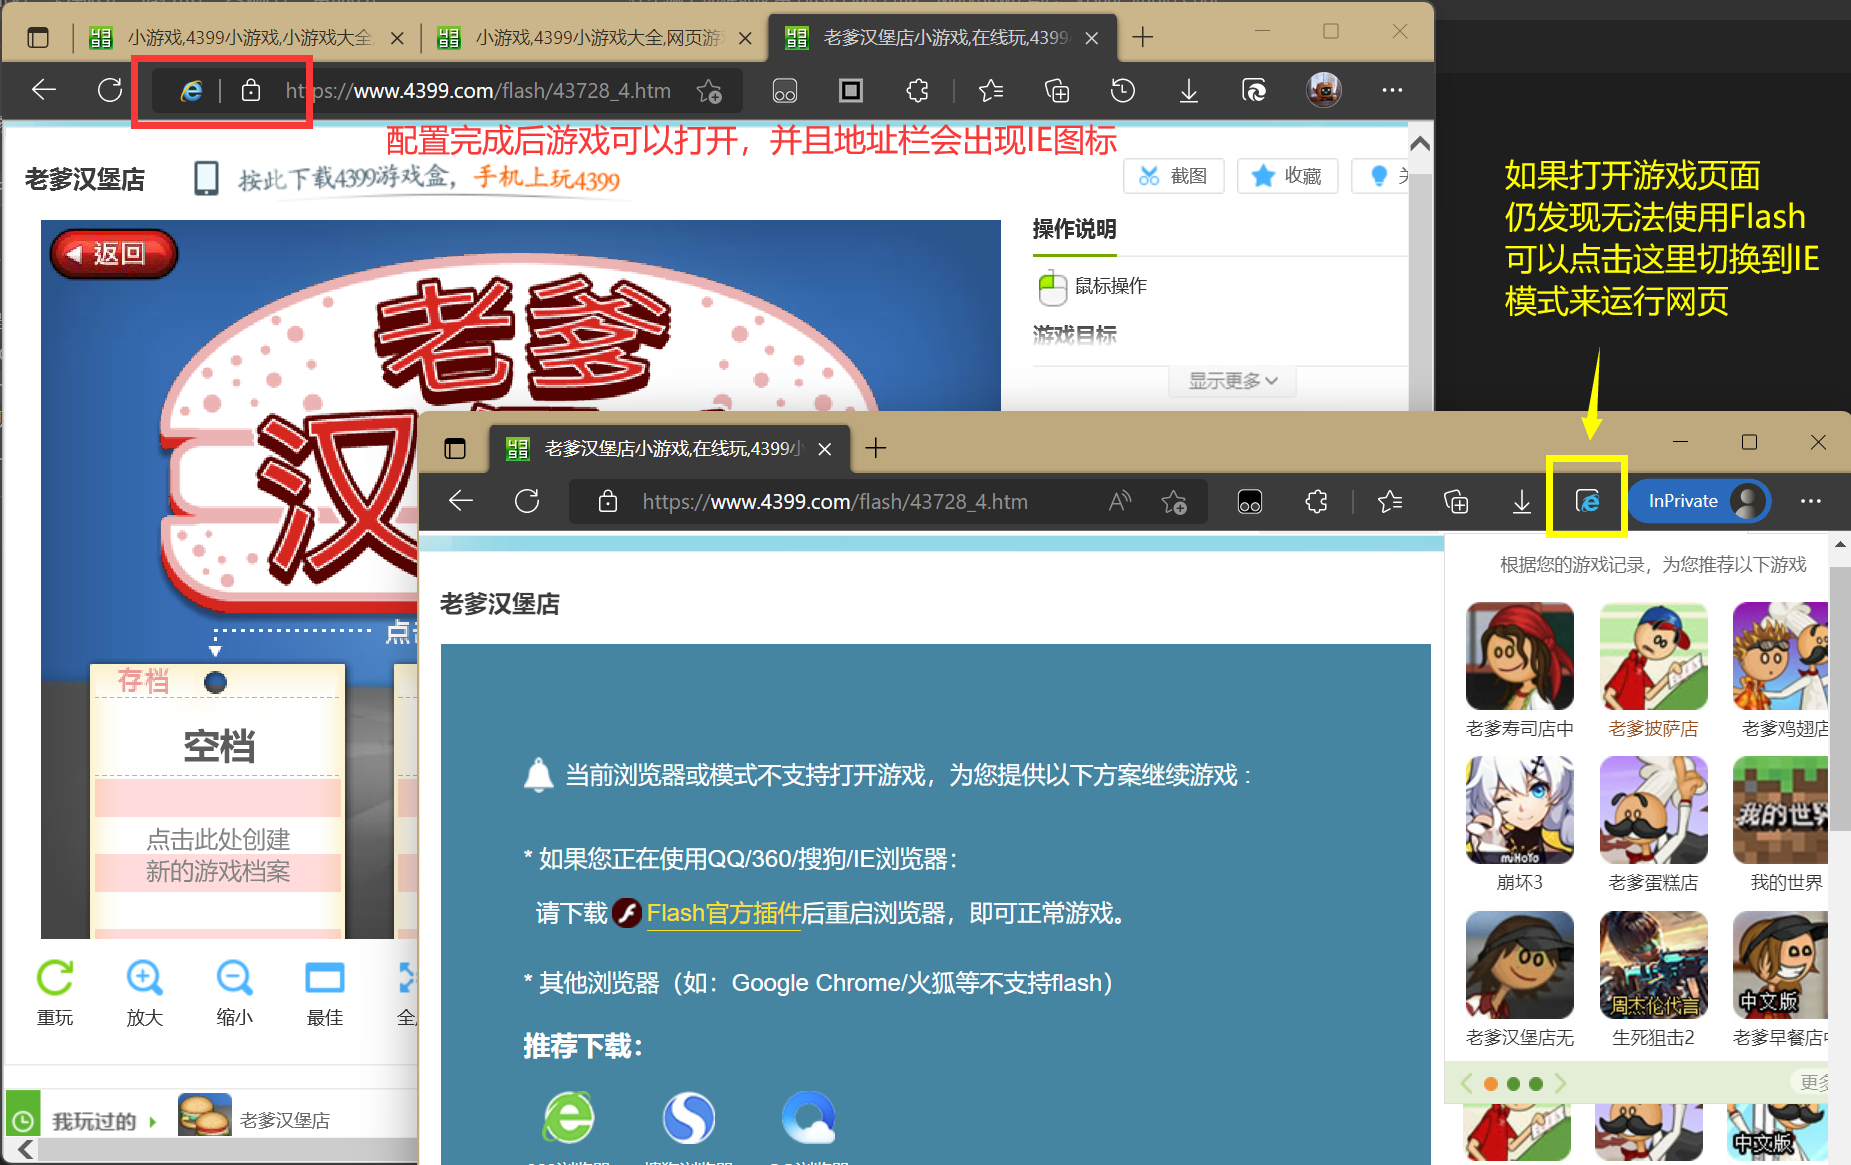This screenshot has height=1165, width=1851.
Task: Click back arrow in rear browser window
Action: pos(44,90)
